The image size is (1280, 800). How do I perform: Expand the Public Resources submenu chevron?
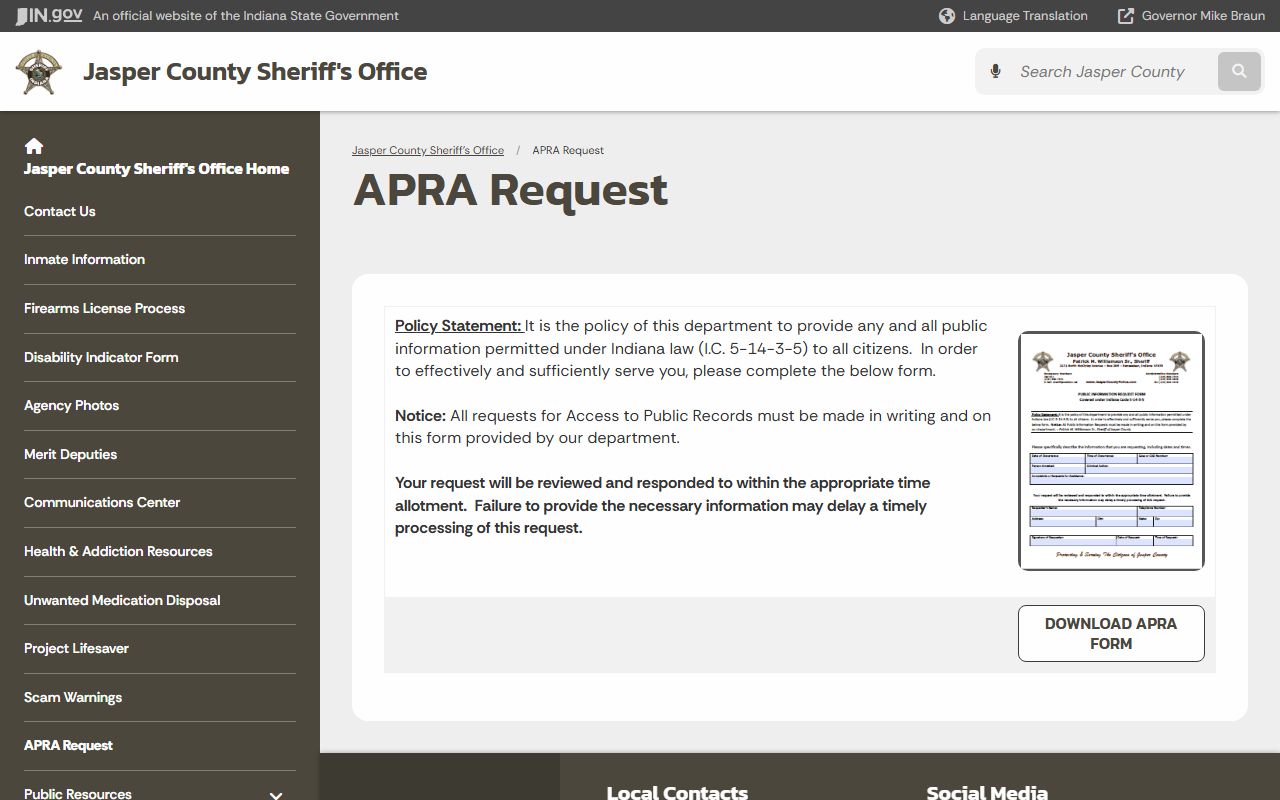tap(276, 795)
